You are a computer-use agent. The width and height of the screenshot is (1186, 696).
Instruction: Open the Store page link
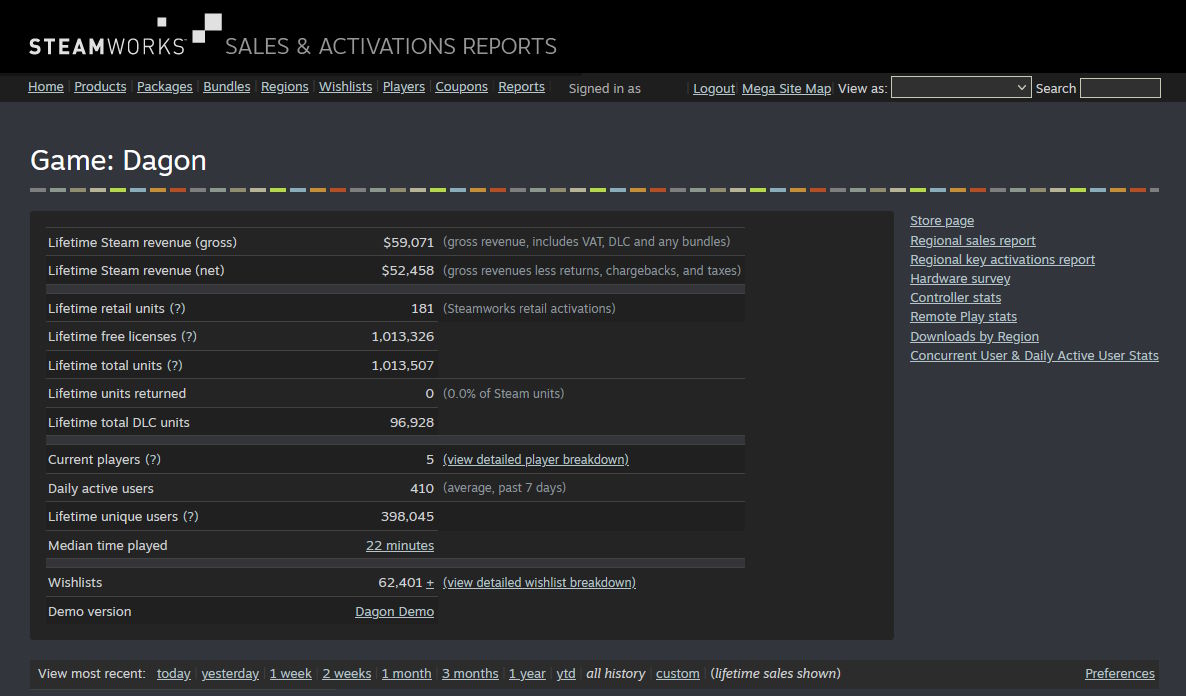click(942, 220)
